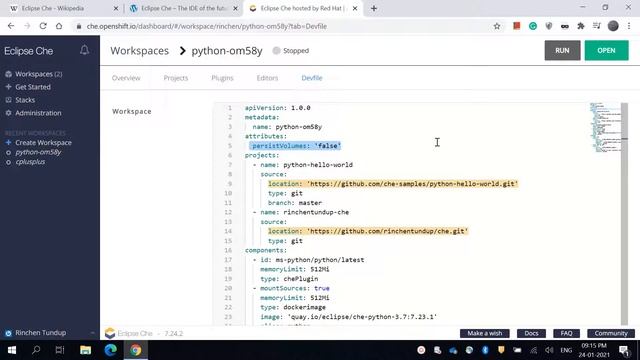Open the notifications bell in Eclipse Che sidebar
Screen dimensions: 640x360
pos(84,50)
